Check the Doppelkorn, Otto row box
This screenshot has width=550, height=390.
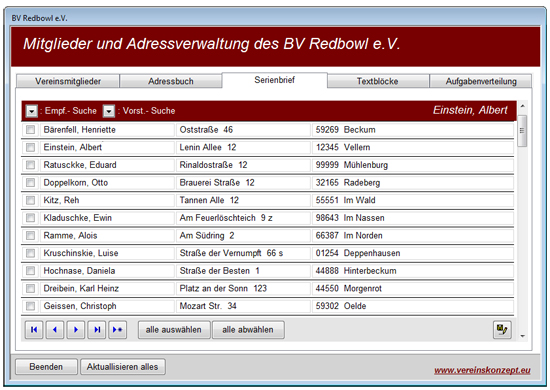tap(31, 183)
